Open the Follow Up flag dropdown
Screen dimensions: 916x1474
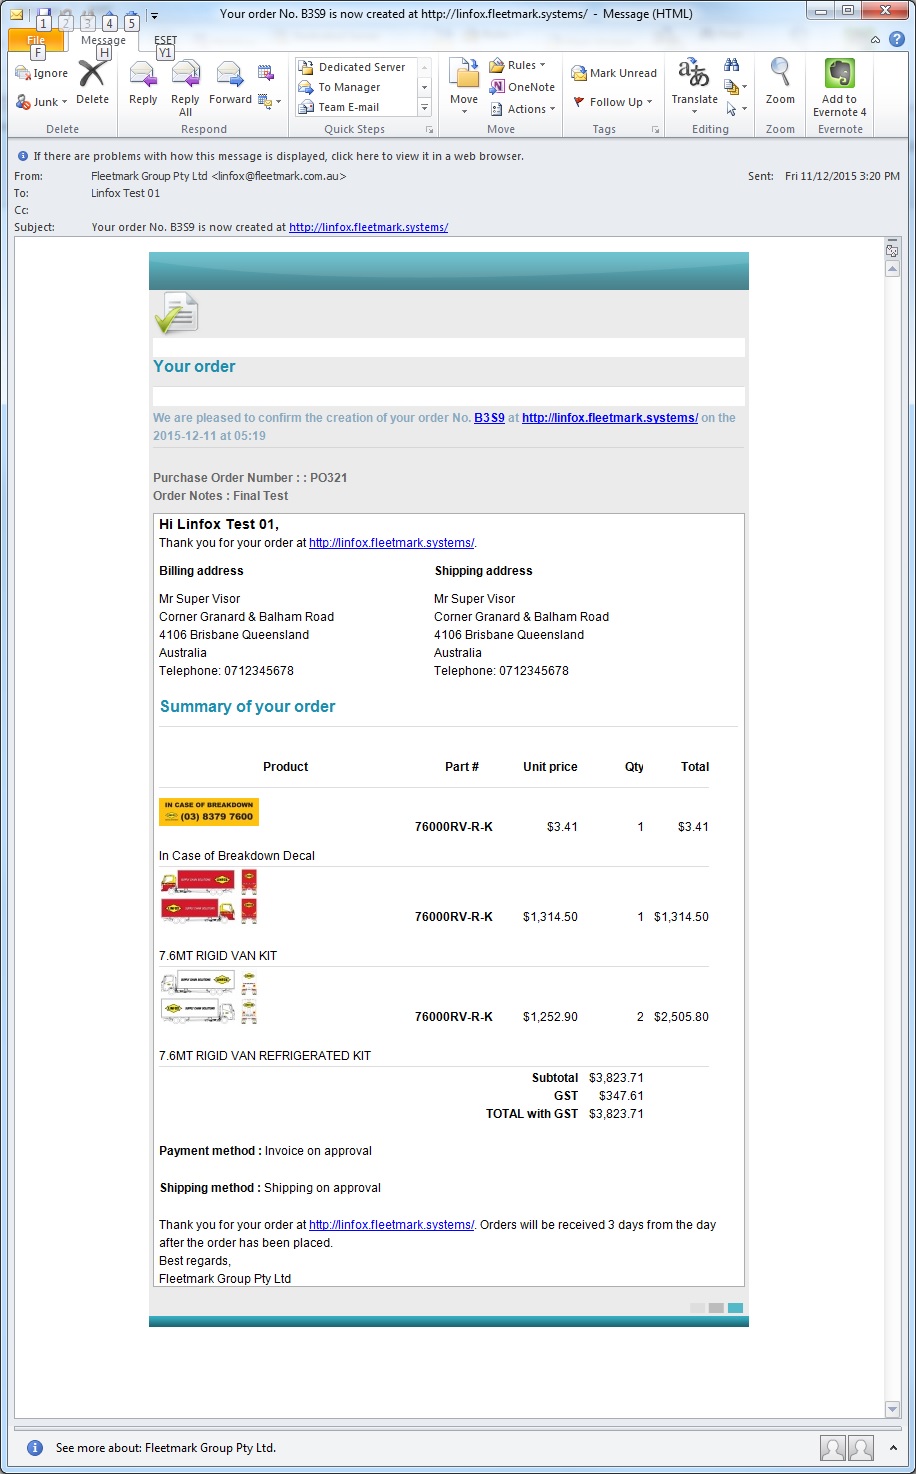613,102
